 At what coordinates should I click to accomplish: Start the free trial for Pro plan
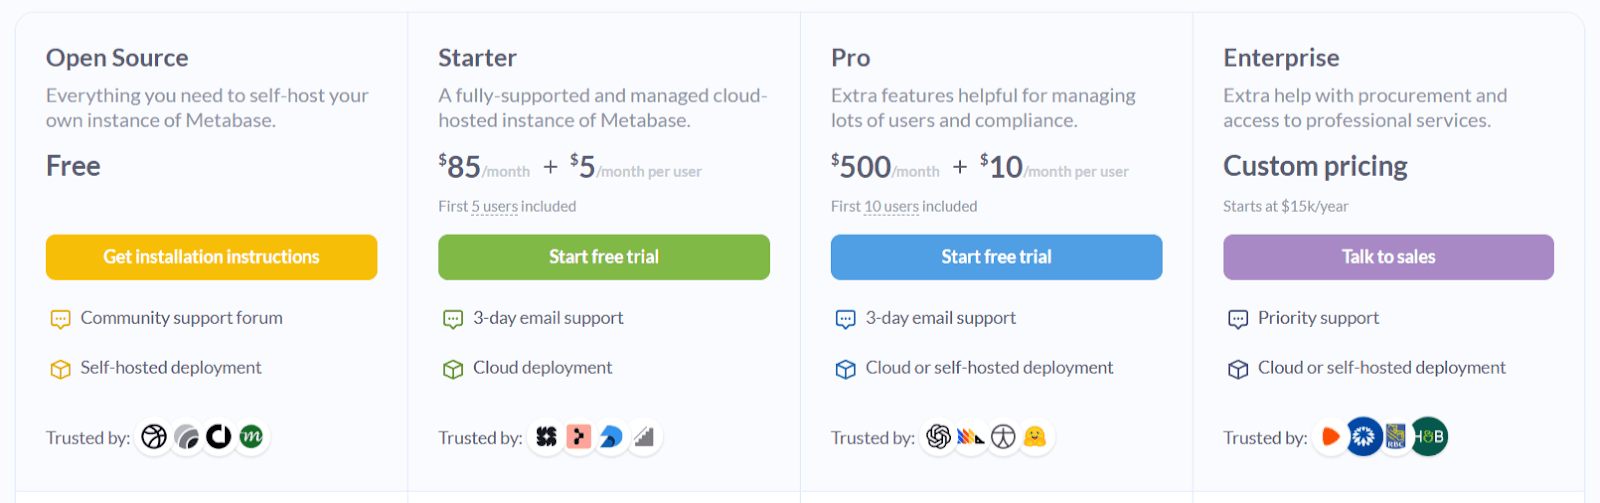tap(996, 257)
